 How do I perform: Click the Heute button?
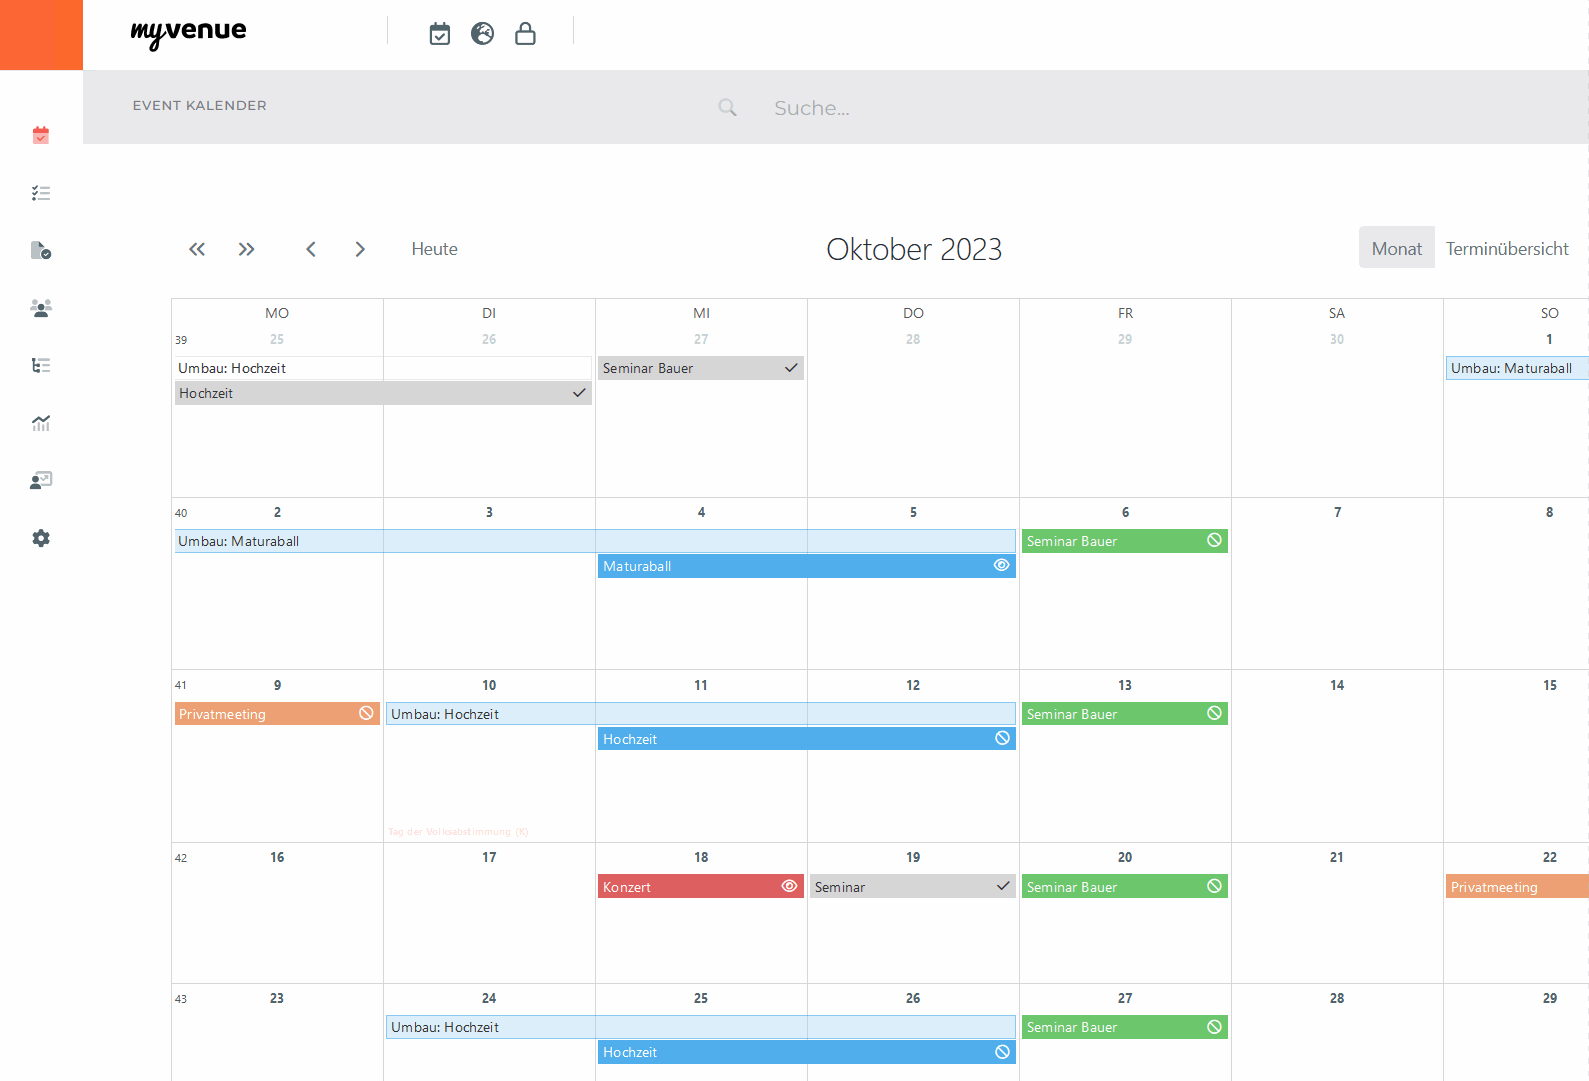click(x=434, y=249)
